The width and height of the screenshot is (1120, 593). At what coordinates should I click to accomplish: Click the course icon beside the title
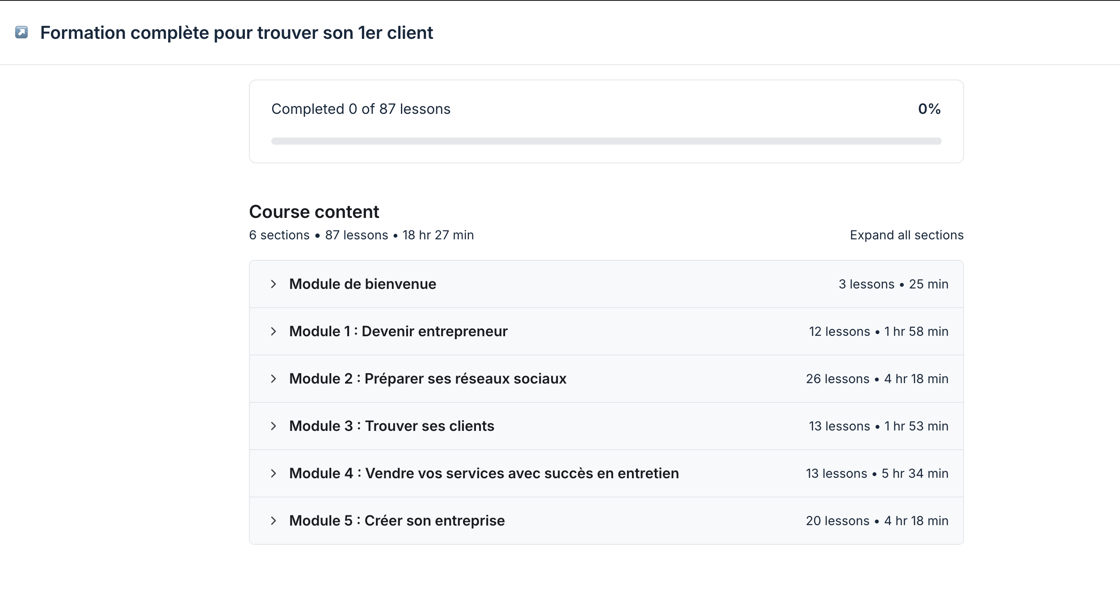tap(21, 33)
